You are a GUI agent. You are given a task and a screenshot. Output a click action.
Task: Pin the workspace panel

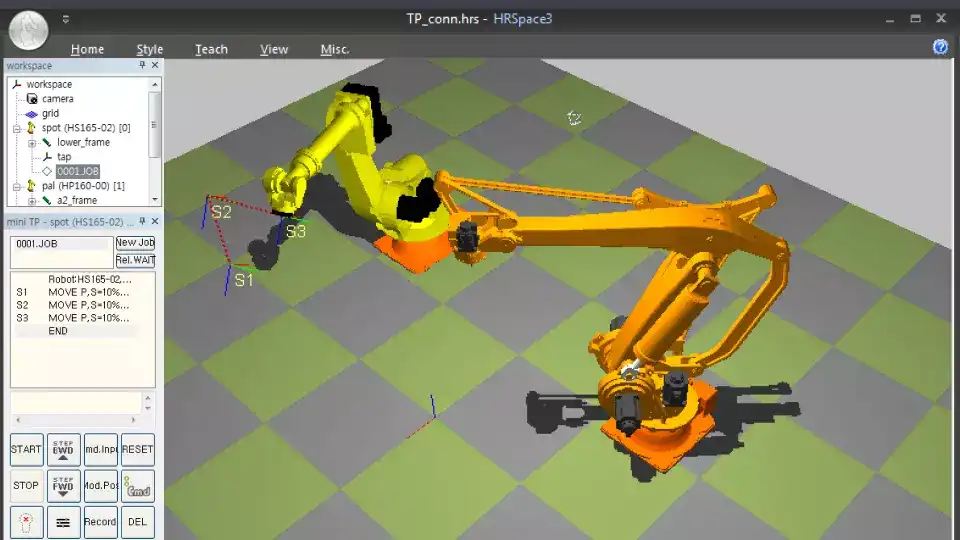click(142, 66)
